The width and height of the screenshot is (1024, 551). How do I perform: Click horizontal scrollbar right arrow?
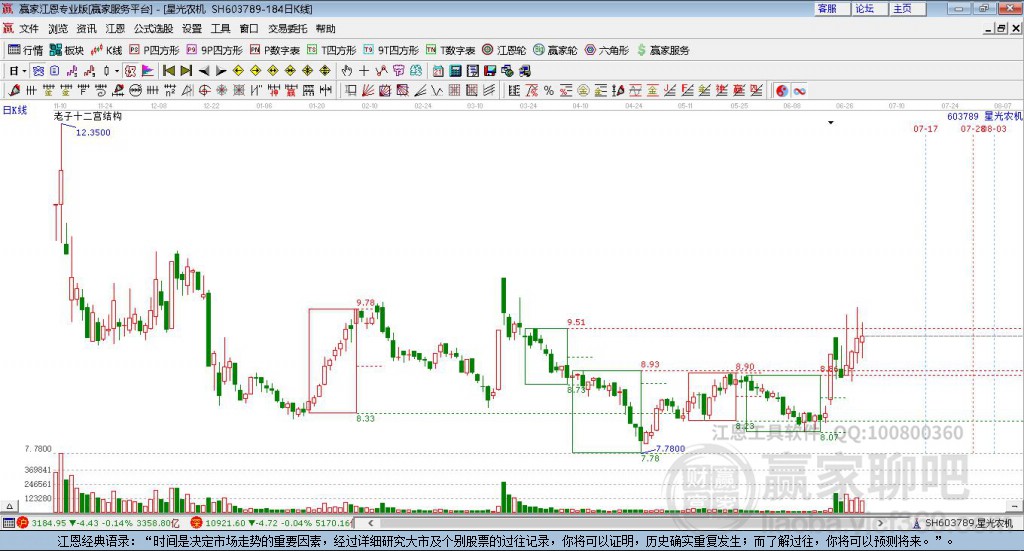click(x=880, y=523)
